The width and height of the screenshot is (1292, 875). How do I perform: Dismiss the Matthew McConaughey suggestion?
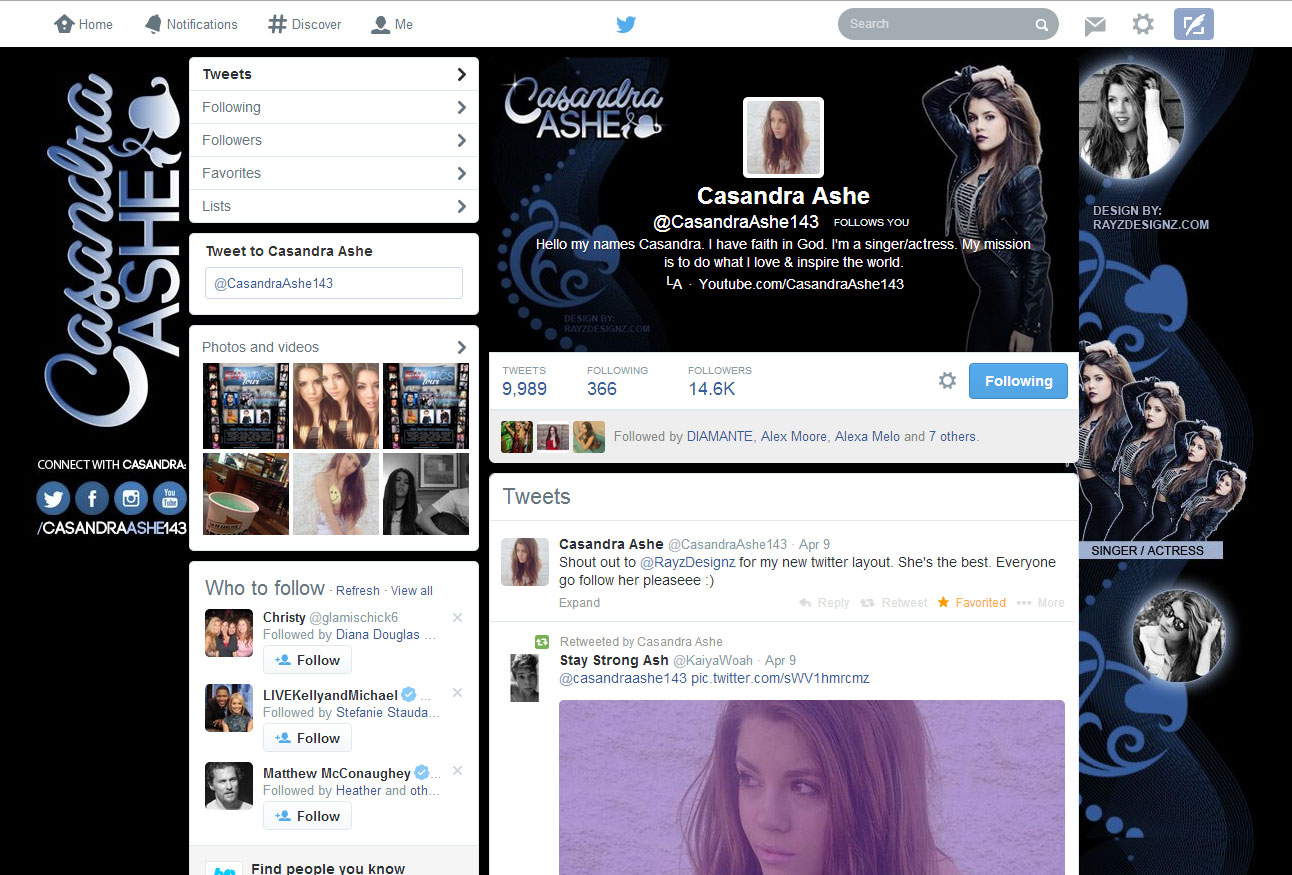click(x=457, y=771)
